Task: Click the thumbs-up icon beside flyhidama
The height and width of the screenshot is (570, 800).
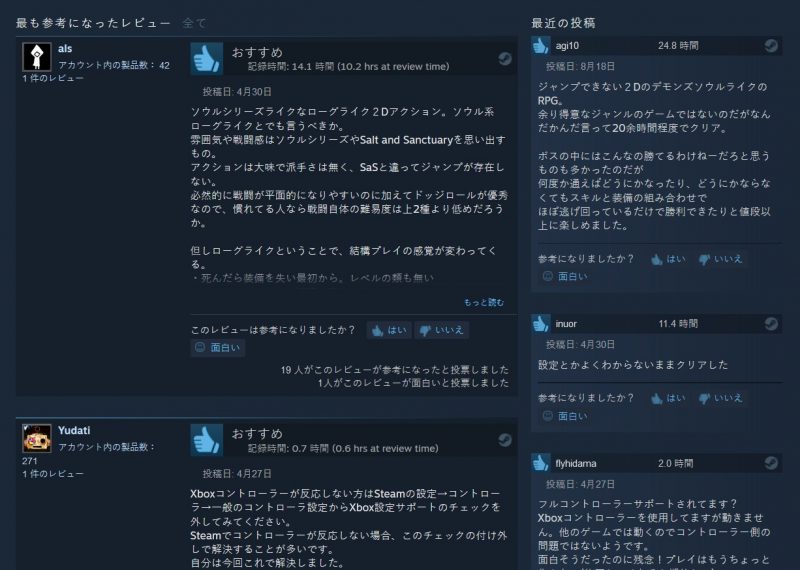Action: (541, 463)
